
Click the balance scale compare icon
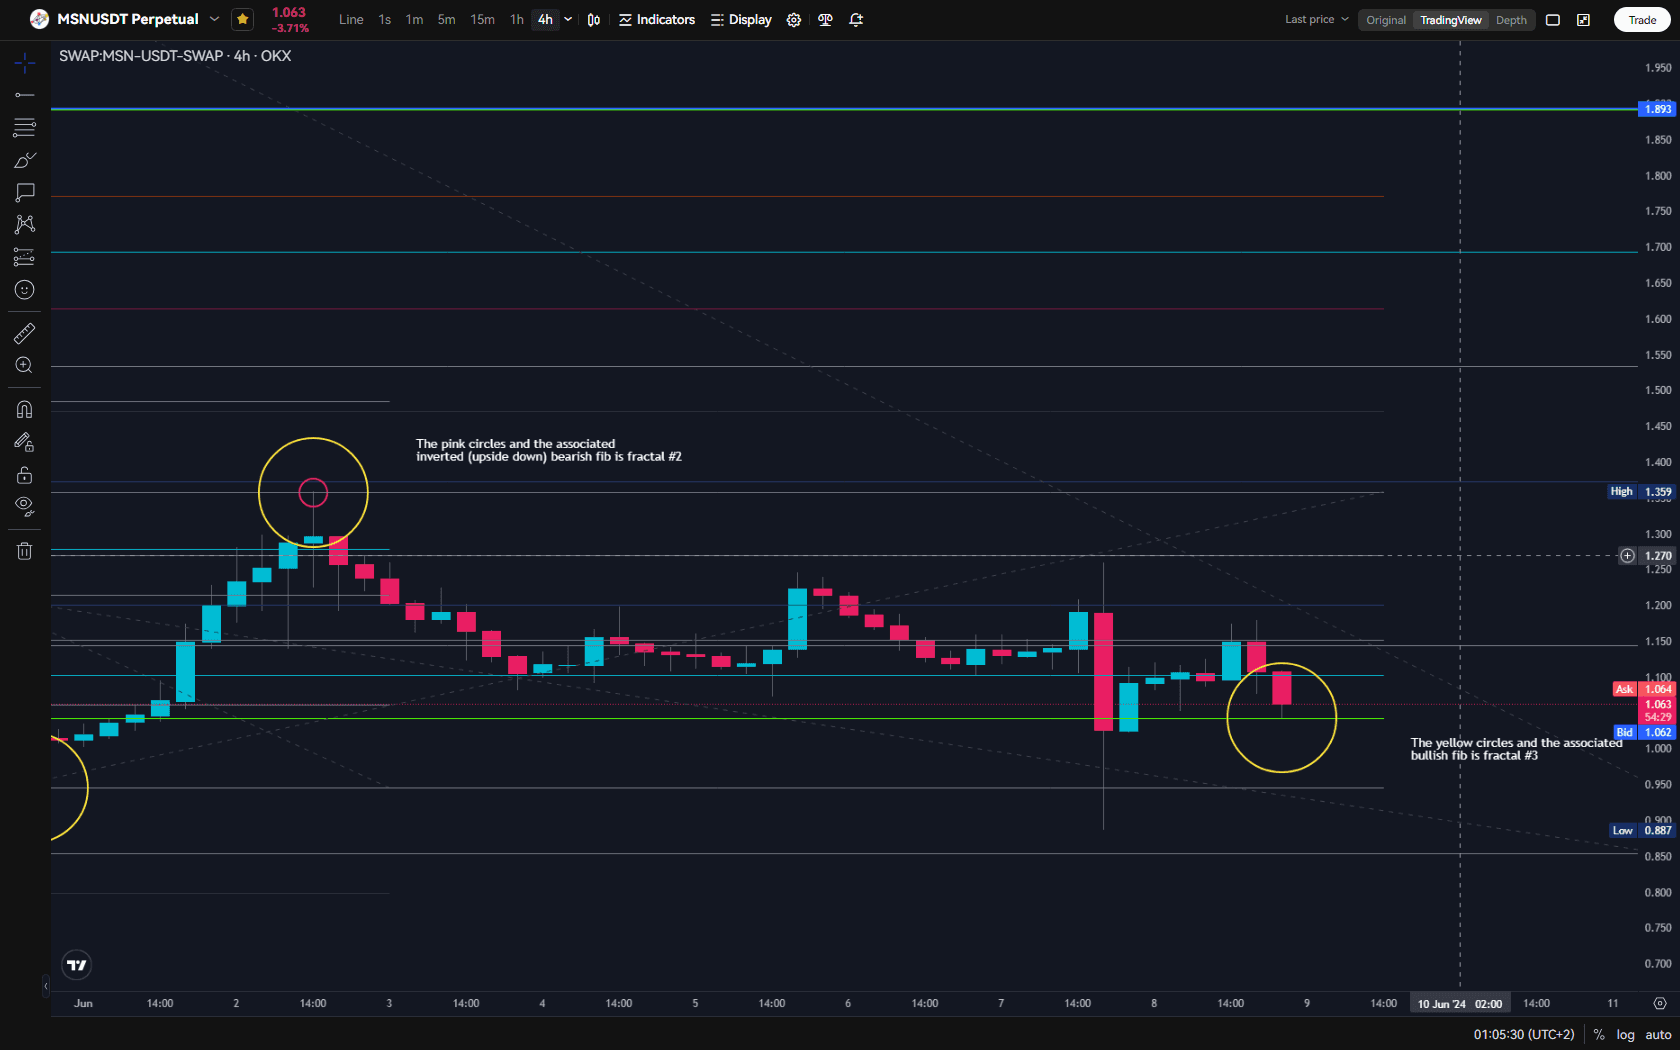coord(825,19)
